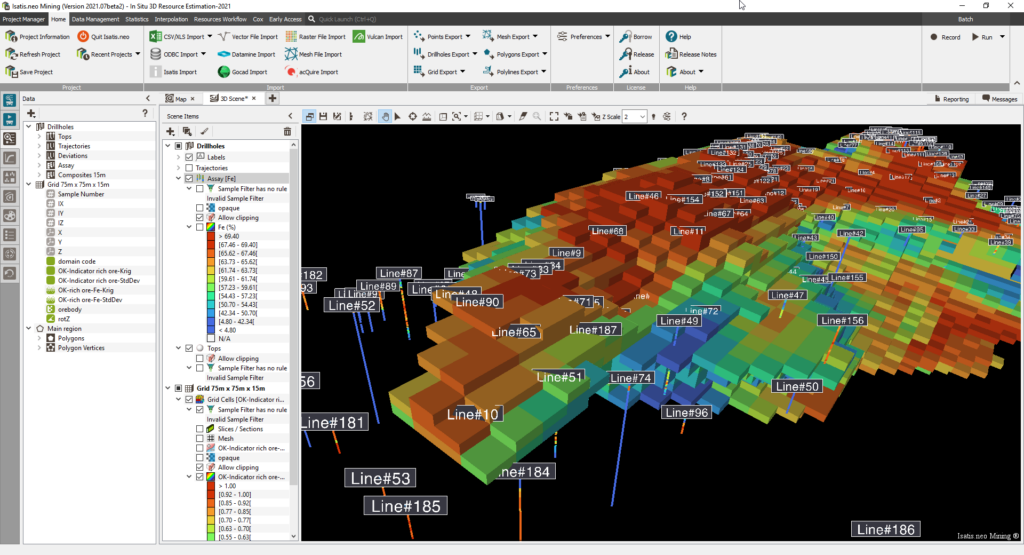Image resolution: width=1024 pixels, height=555 pixels.
Task: Delete scene item with trash icon
Action: 287,131
